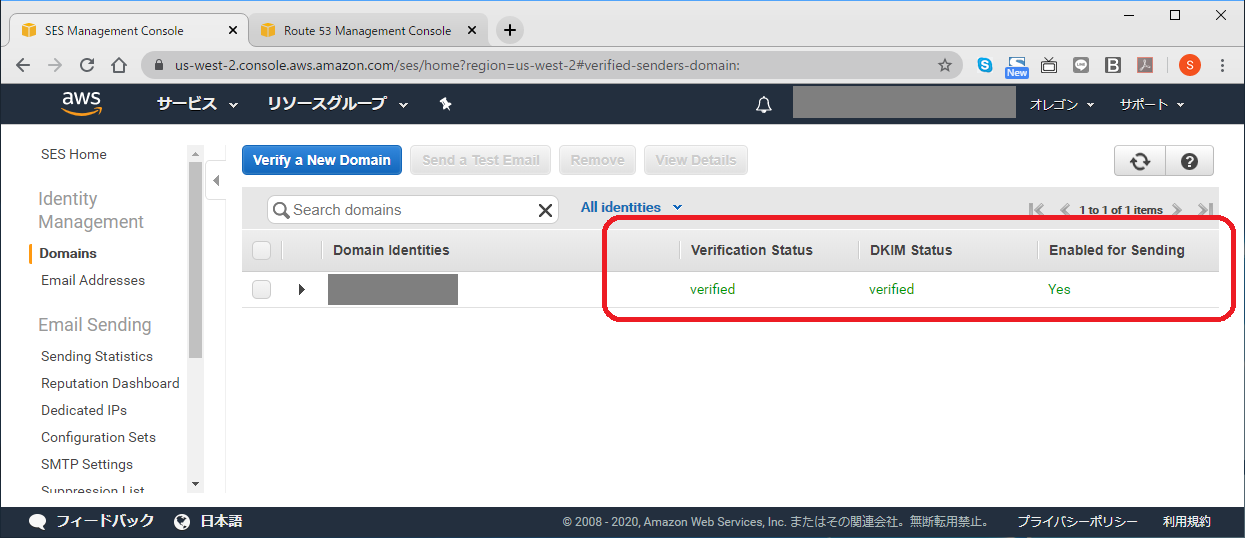Open the Chrome profile avatar S
This screenshot has height=538, width=1245.
click(x=1189, y=65)
